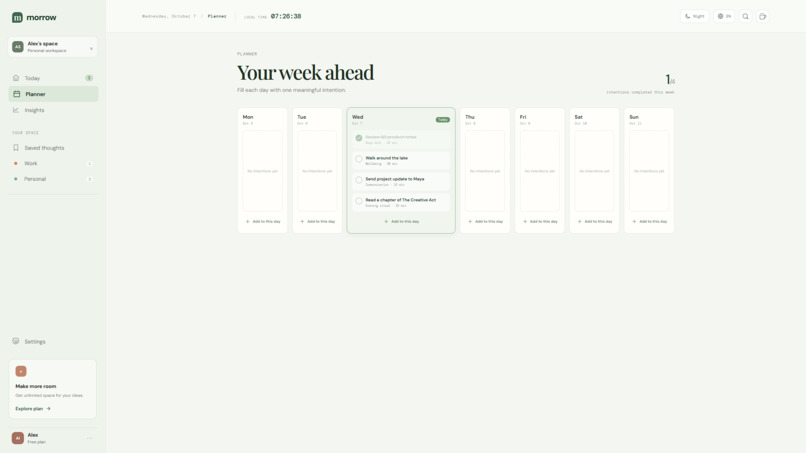Toggle Night mode
806x453 pixels.
click(694, 16)
